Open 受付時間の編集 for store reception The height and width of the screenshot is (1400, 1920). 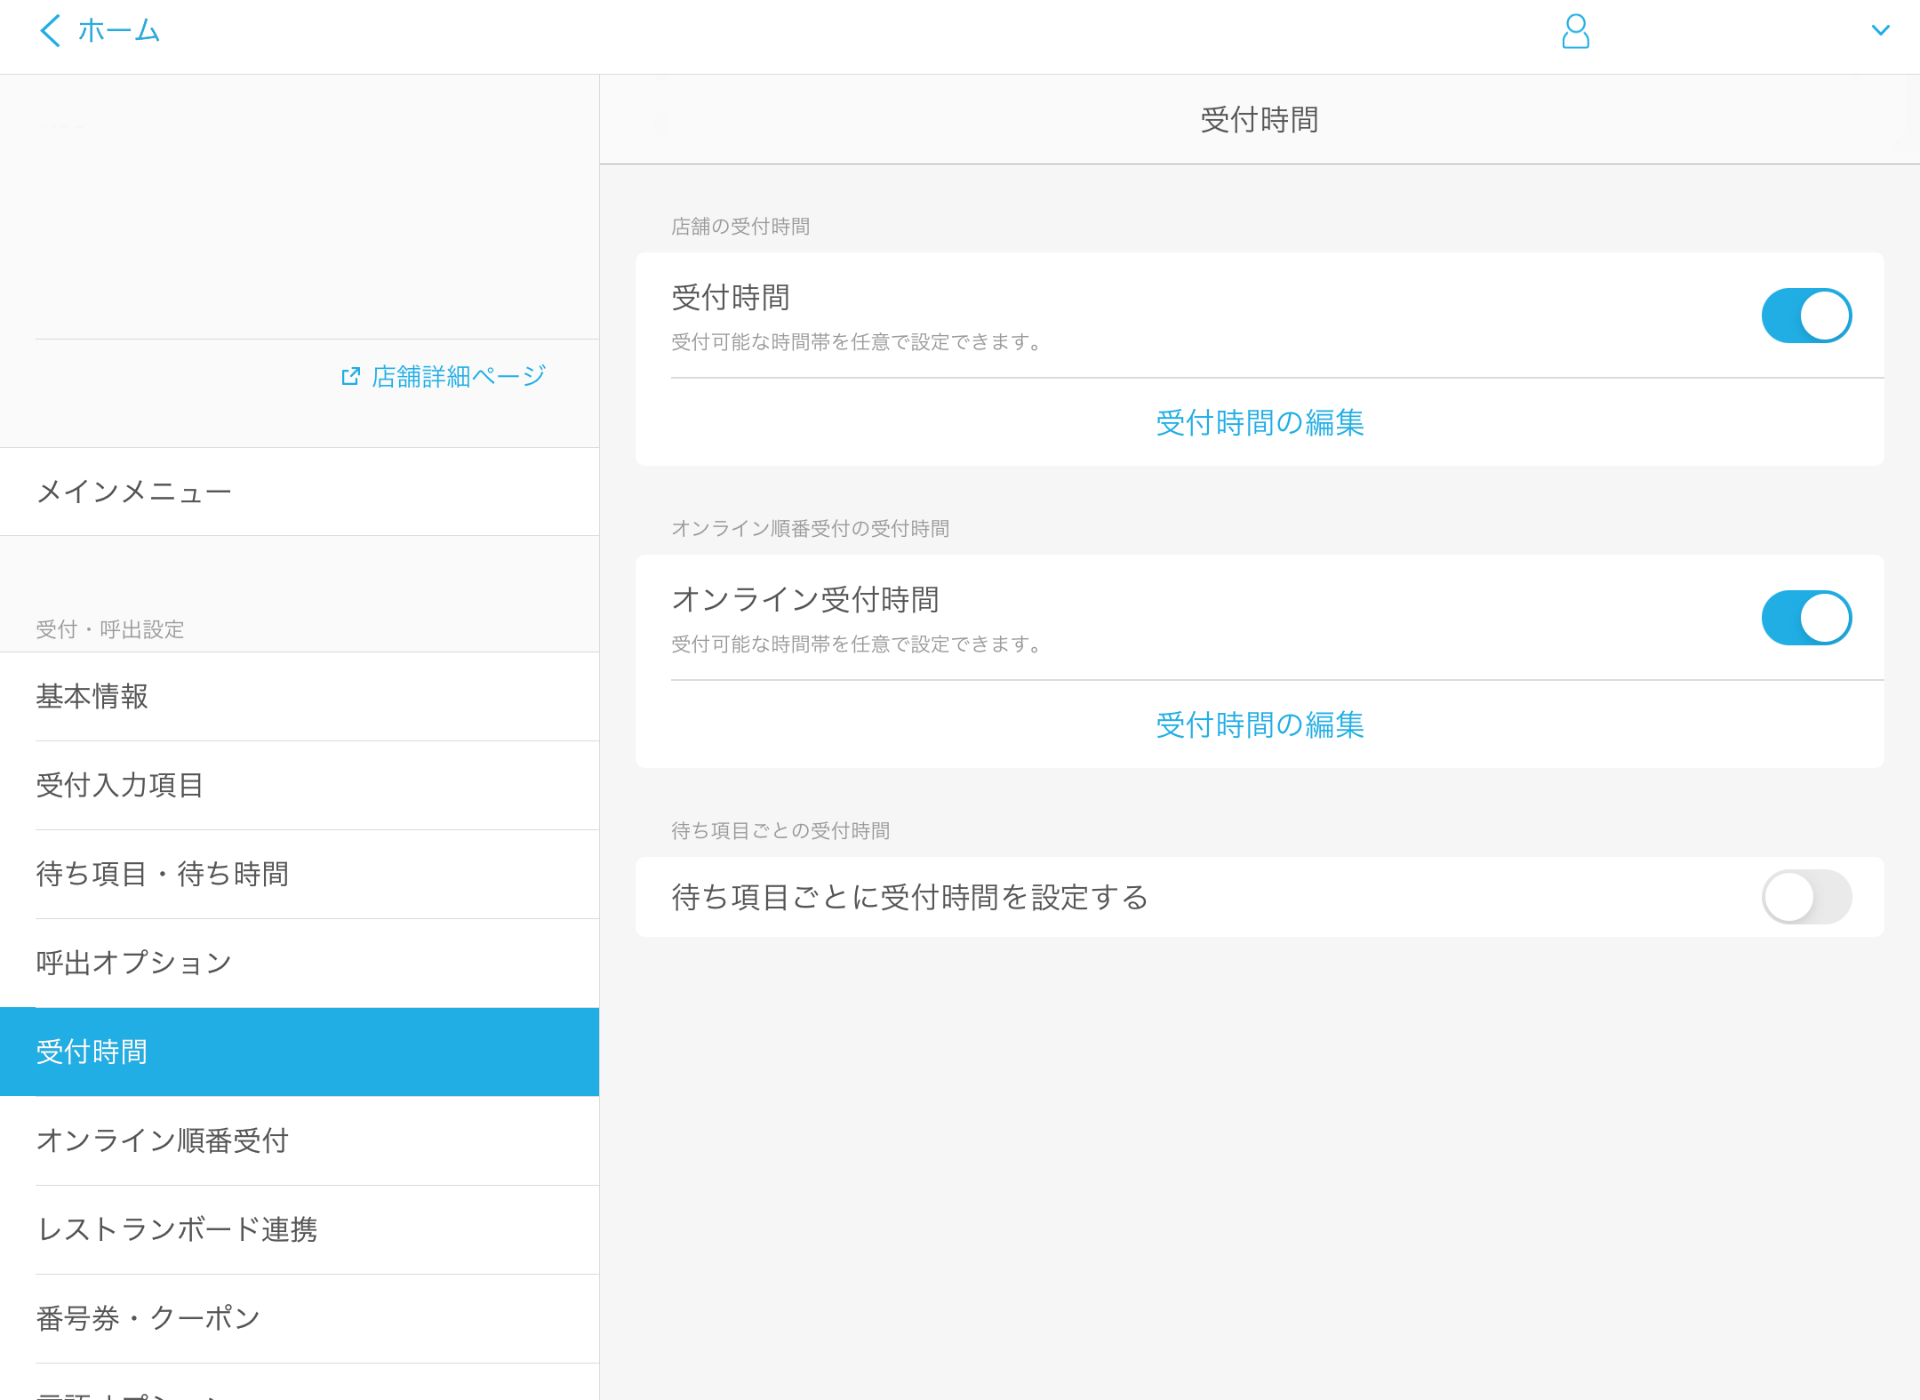(x=1259, y=423)
